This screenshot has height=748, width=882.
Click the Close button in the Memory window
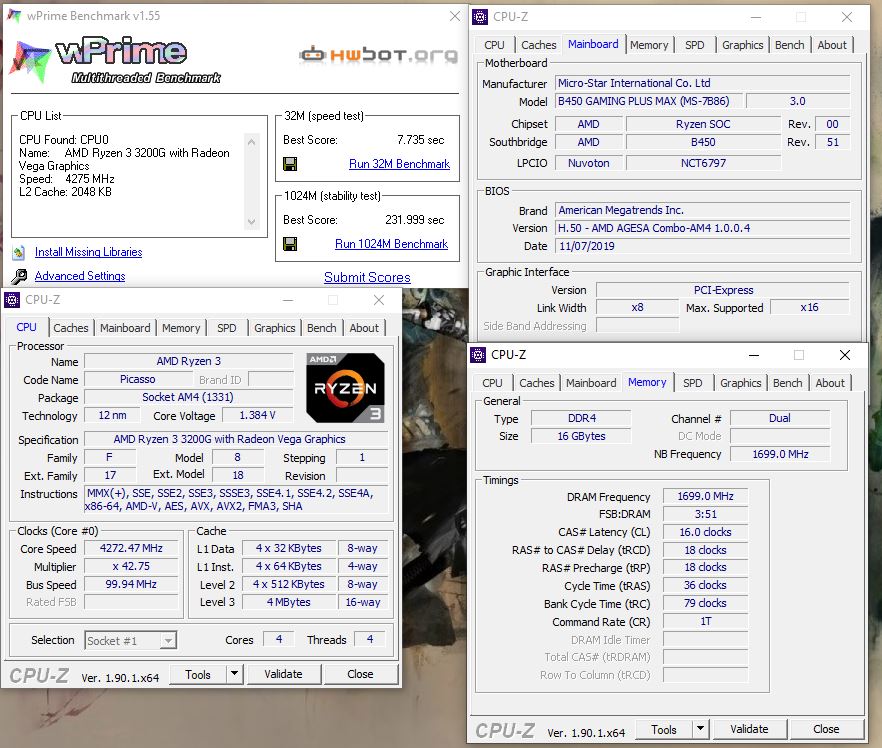point(826,729)
